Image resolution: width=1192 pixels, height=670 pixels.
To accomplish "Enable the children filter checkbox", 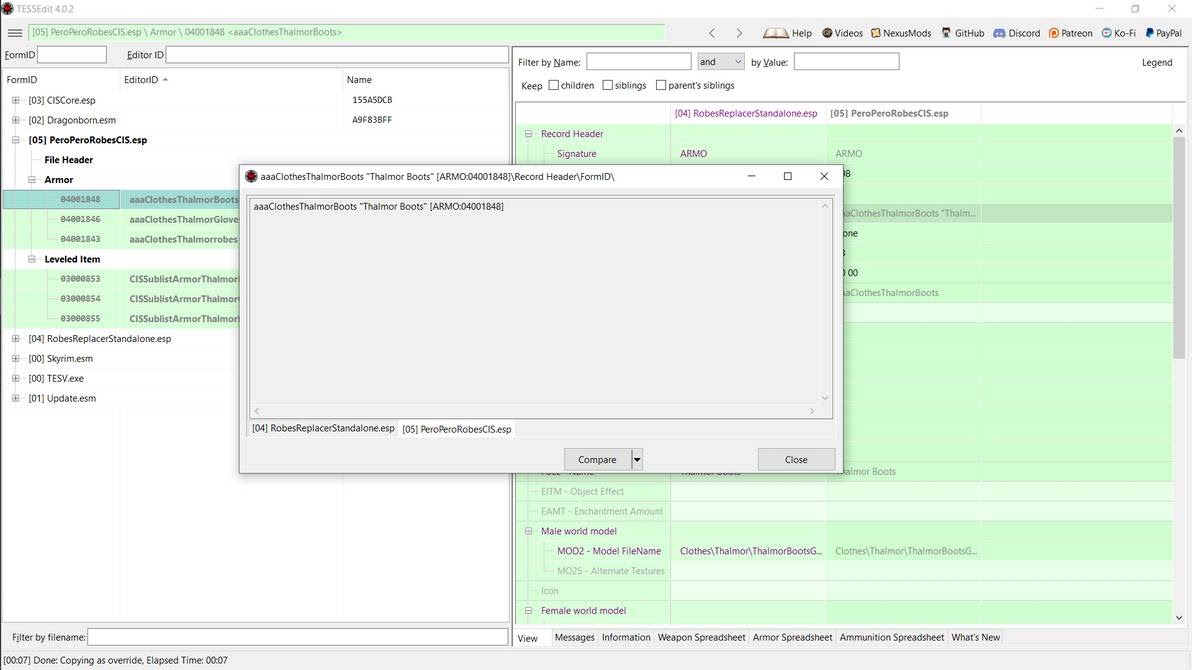I will point(553,85).
